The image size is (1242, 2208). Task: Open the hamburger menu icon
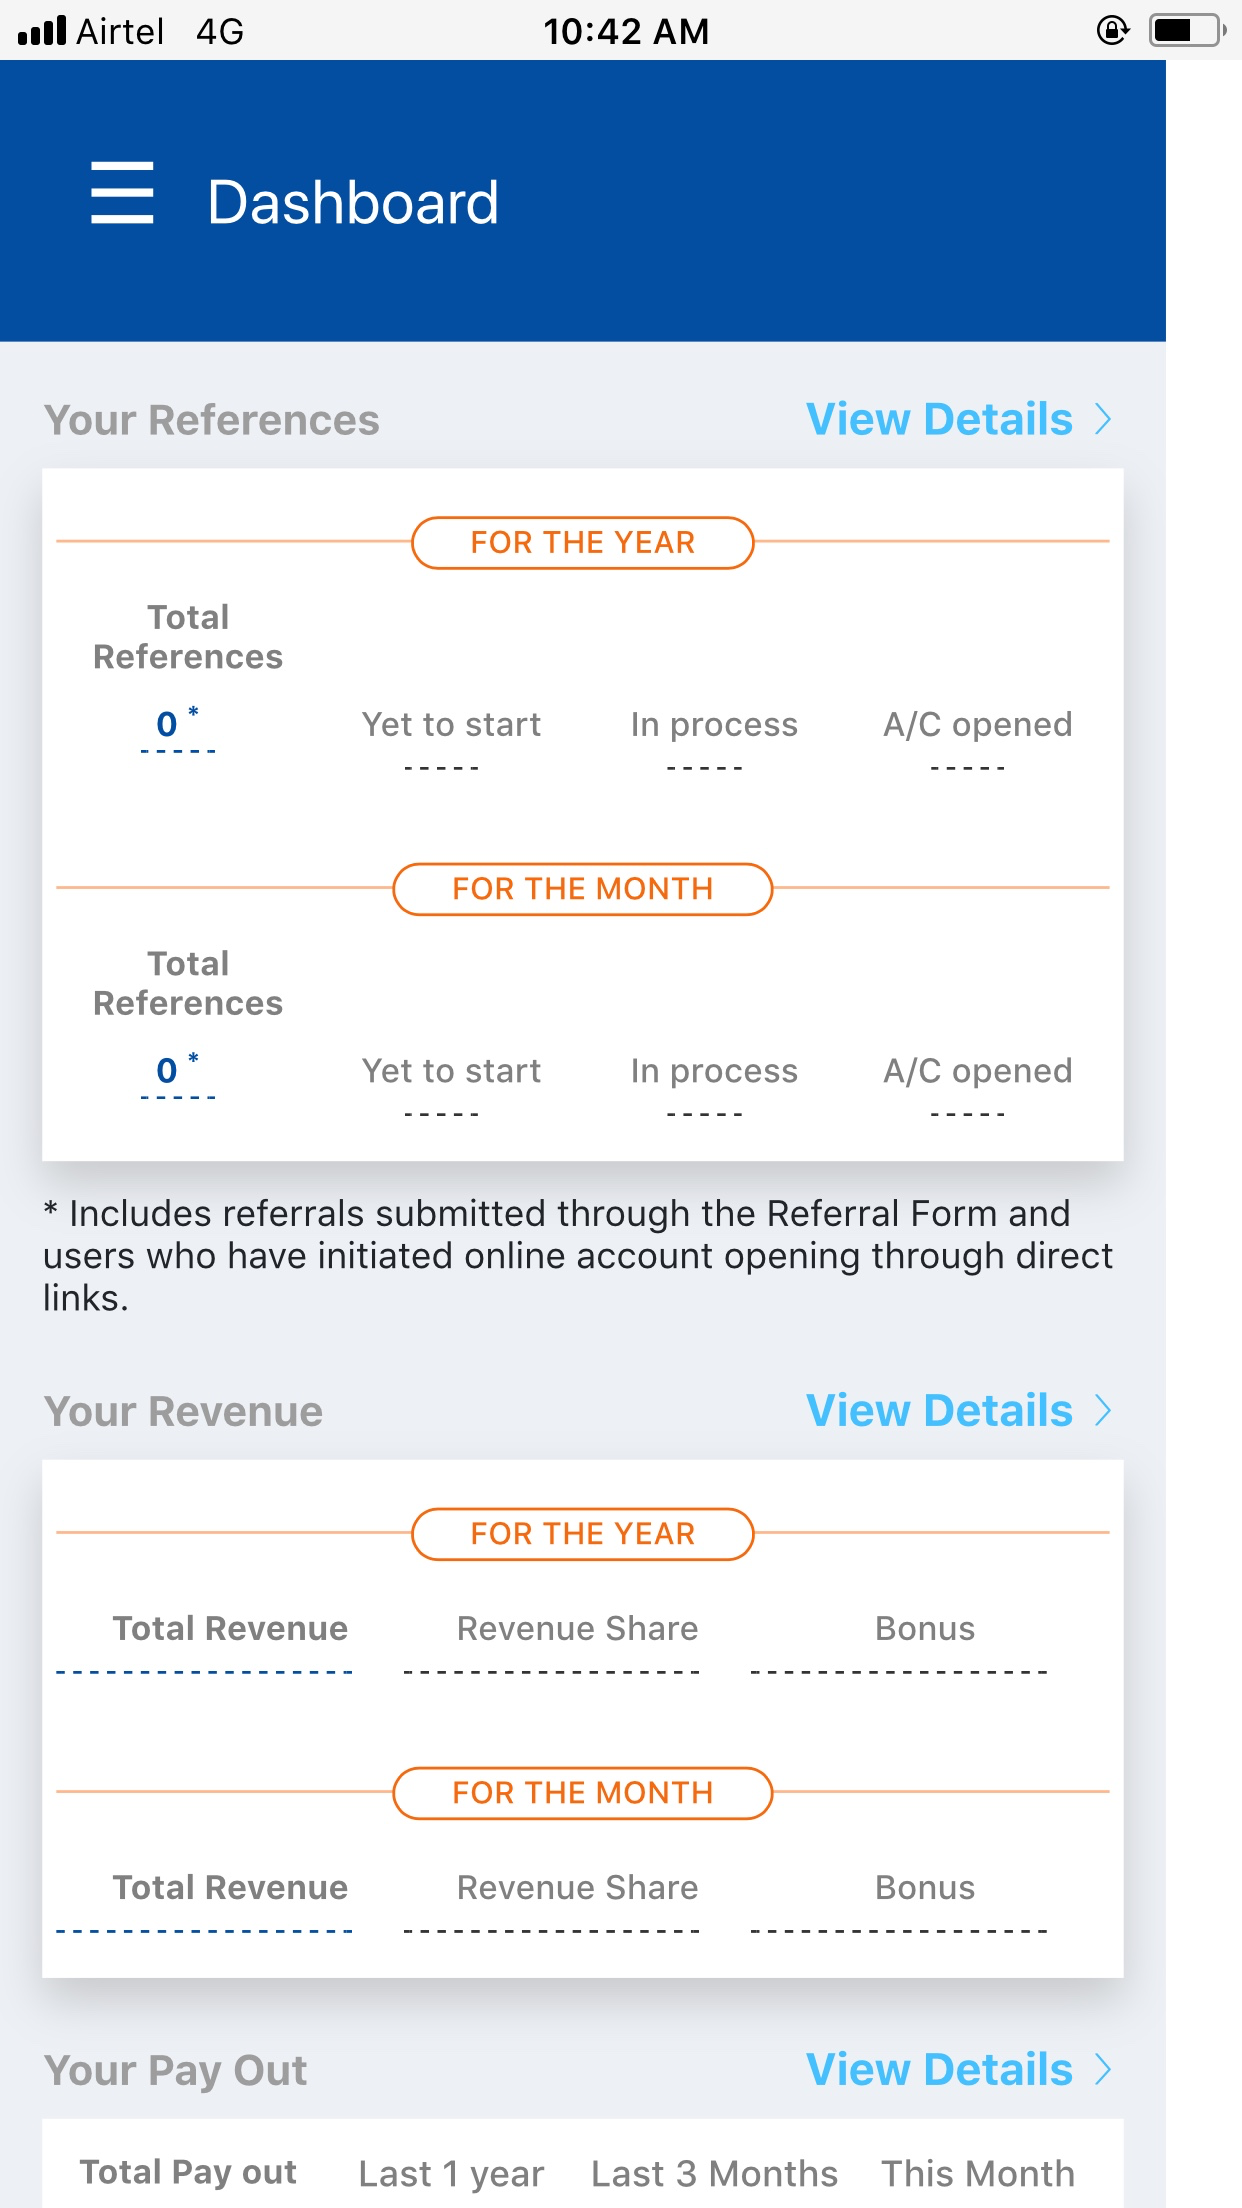(x=122, y=193)
